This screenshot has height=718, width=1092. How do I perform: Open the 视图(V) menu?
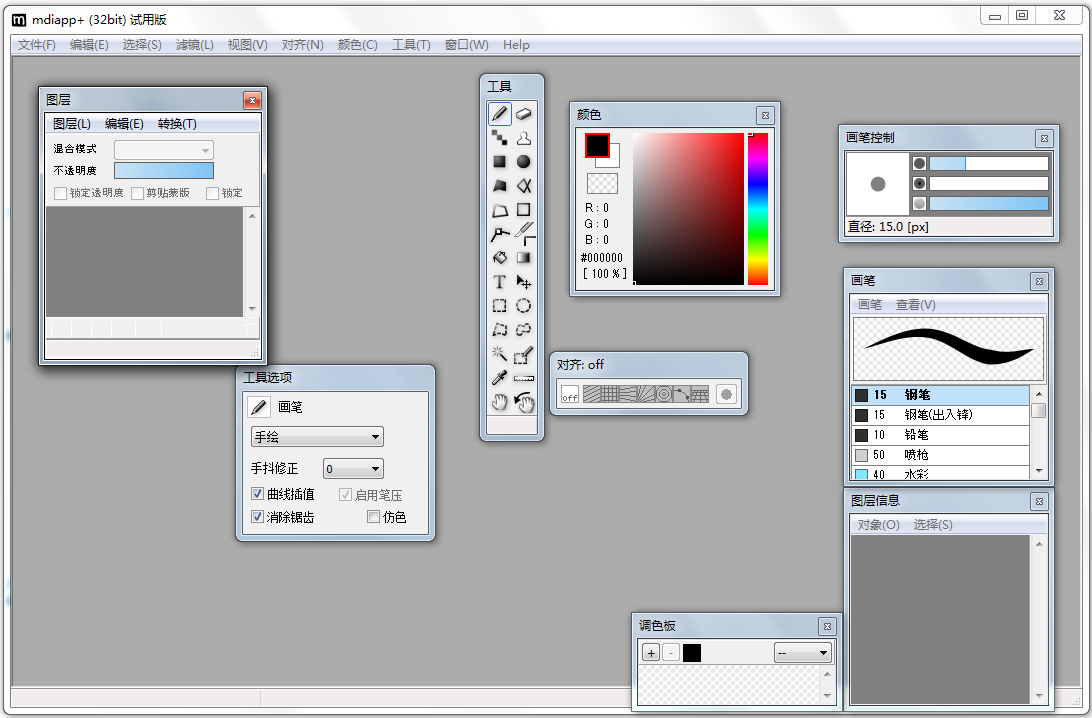point(247,45)
